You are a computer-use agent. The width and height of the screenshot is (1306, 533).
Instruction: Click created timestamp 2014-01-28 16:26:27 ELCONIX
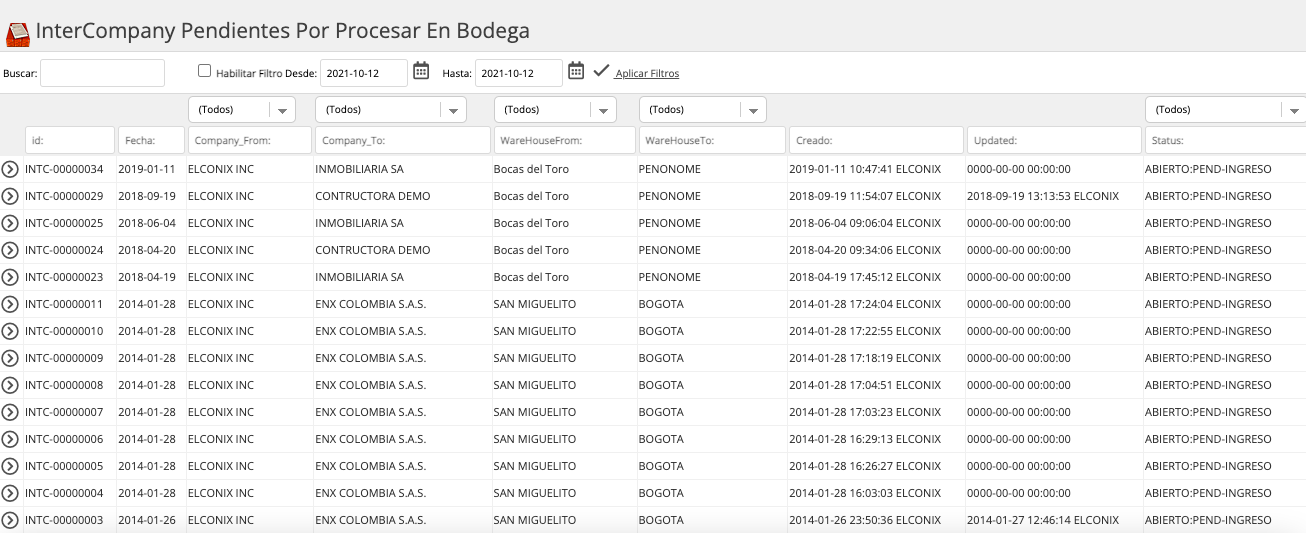click(865, 466)
